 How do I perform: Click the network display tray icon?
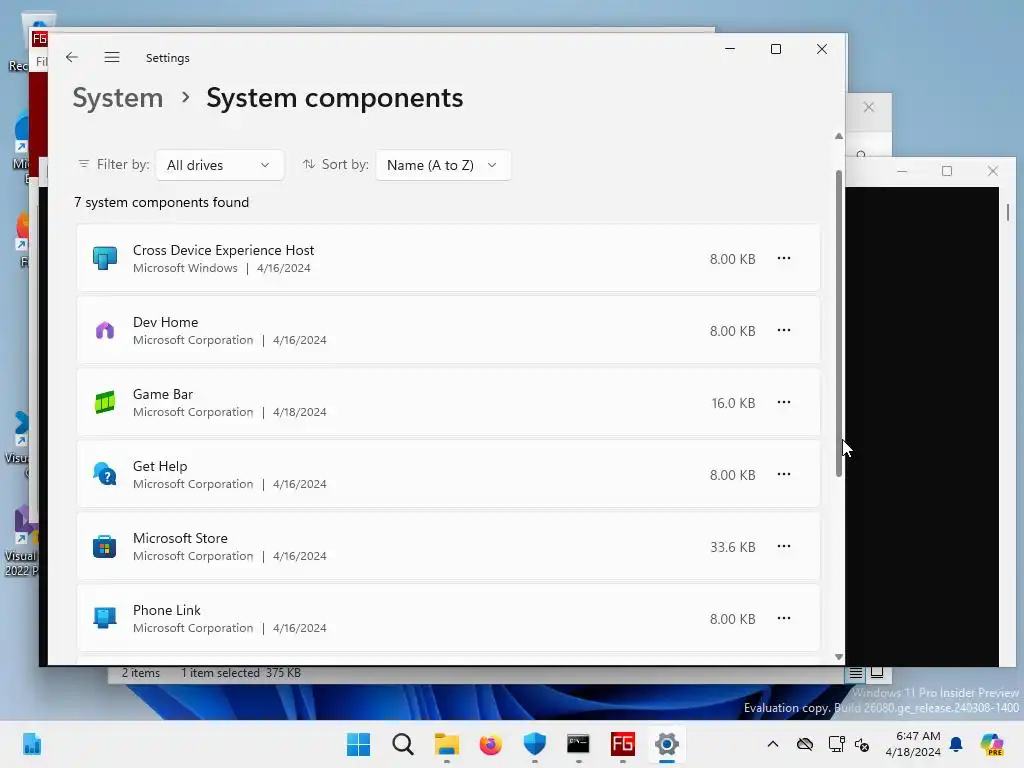[837, 744]
